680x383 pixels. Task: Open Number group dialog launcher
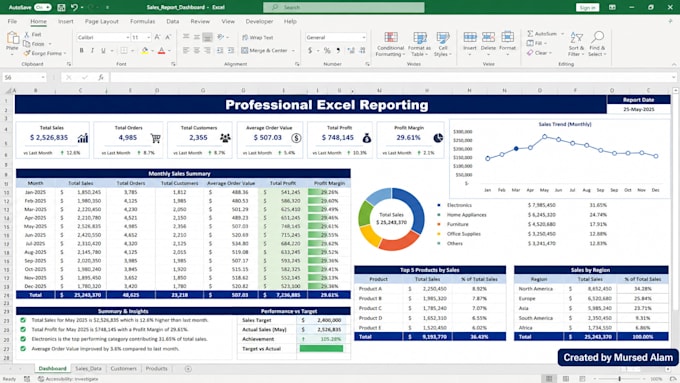point(367,64)
